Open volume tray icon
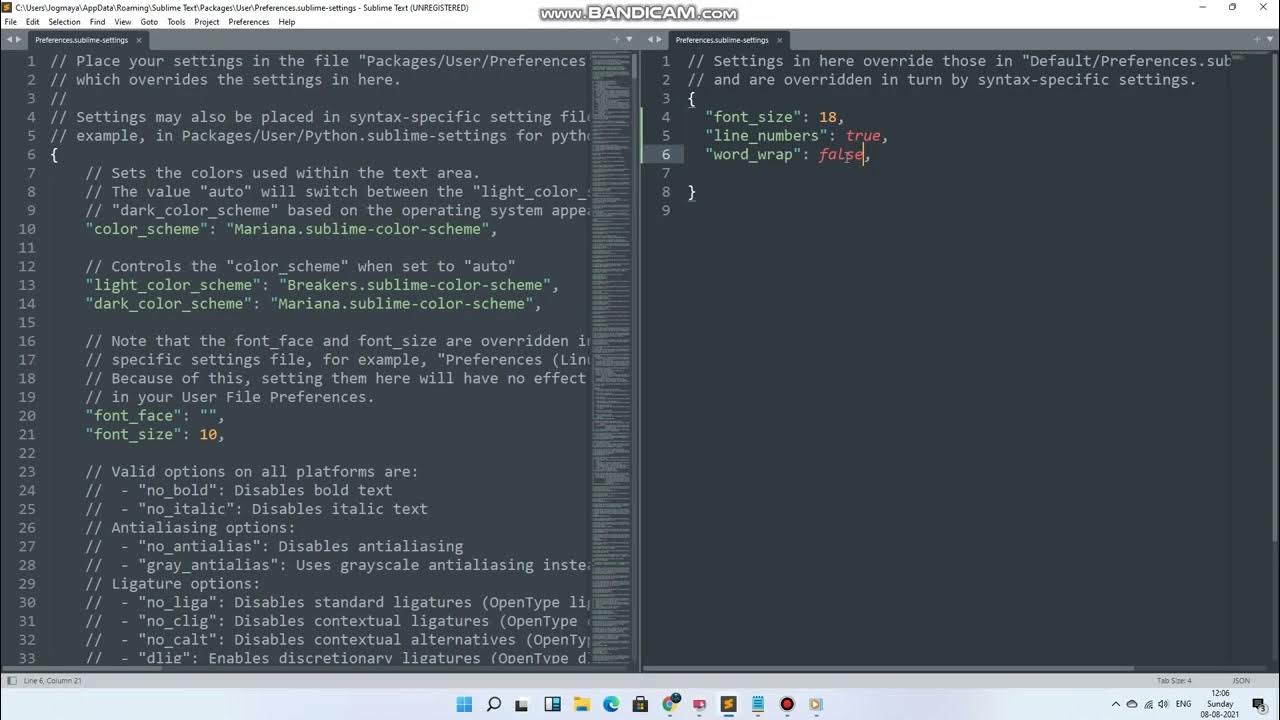Viewport: 1280px width, 720px height. click(1164, 704)
